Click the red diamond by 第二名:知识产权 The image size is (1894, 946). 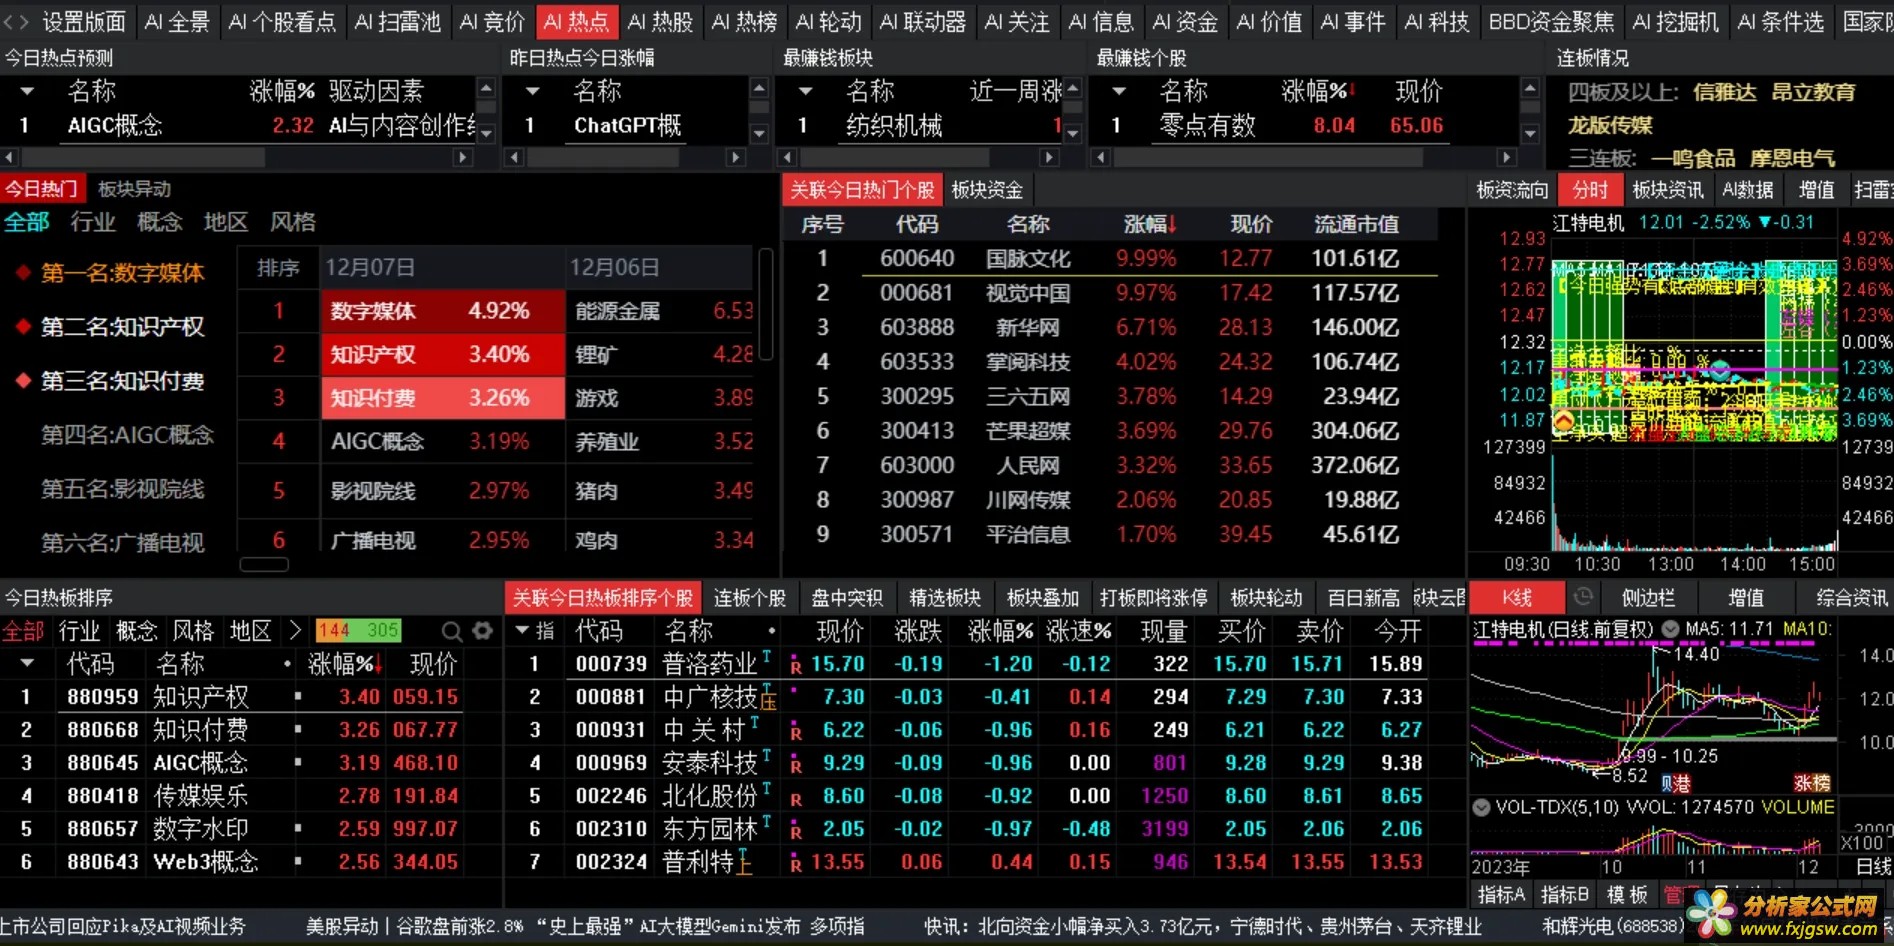pyautogui.click(x=22, y=326)
